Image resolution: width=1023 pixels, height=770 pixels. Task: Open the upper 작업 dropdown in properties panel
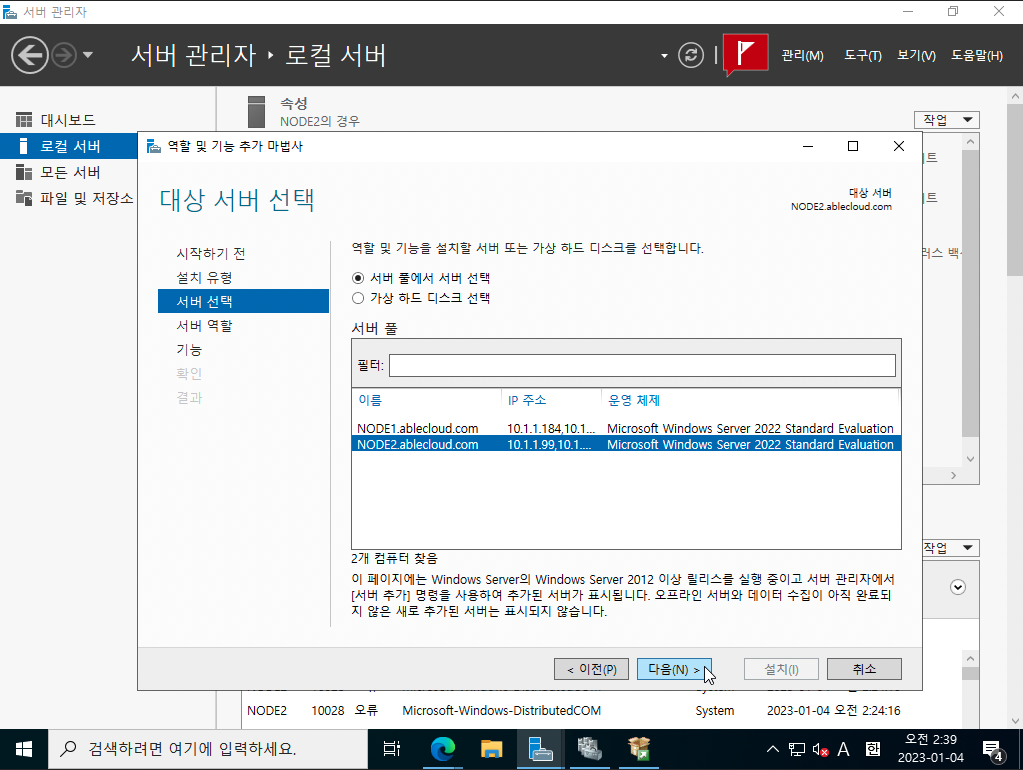pos(947,120)
